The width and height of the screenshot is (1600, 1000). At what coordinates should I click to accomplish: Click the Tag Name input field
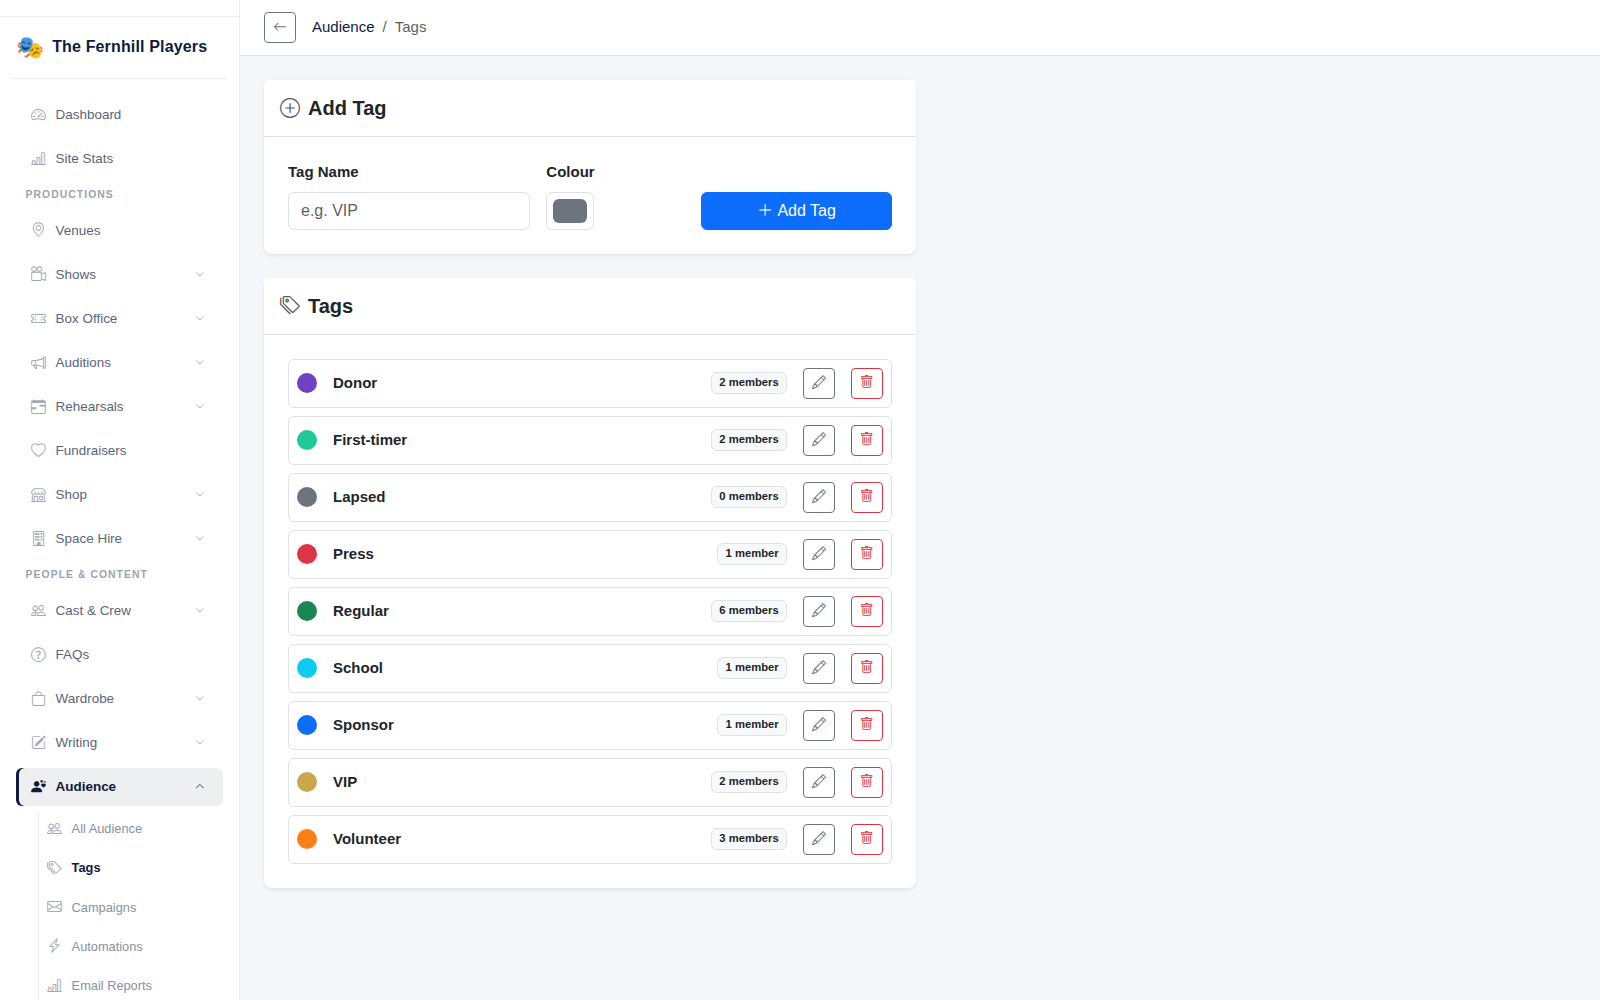click(x=409, y=211)
